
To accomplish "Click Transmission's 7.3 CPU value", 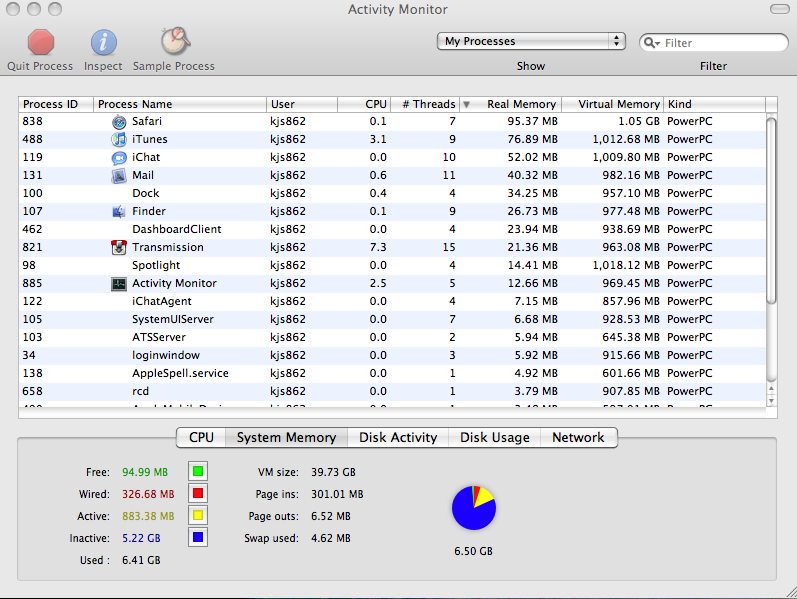I will pos(378,248).
